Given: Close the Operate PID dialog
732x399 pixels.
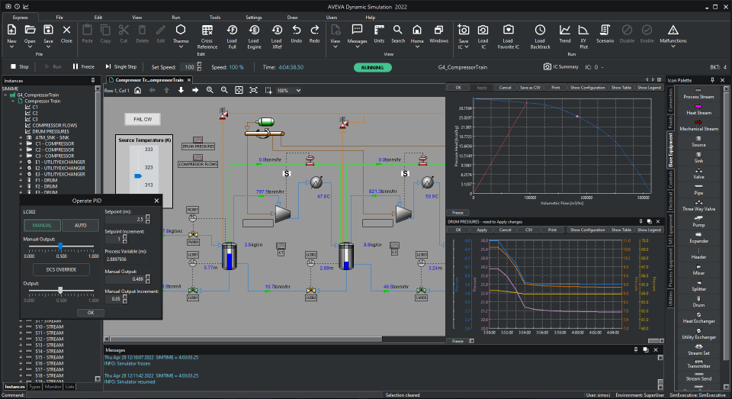Looking at the screenshot, I should click(x=156, y=201).
